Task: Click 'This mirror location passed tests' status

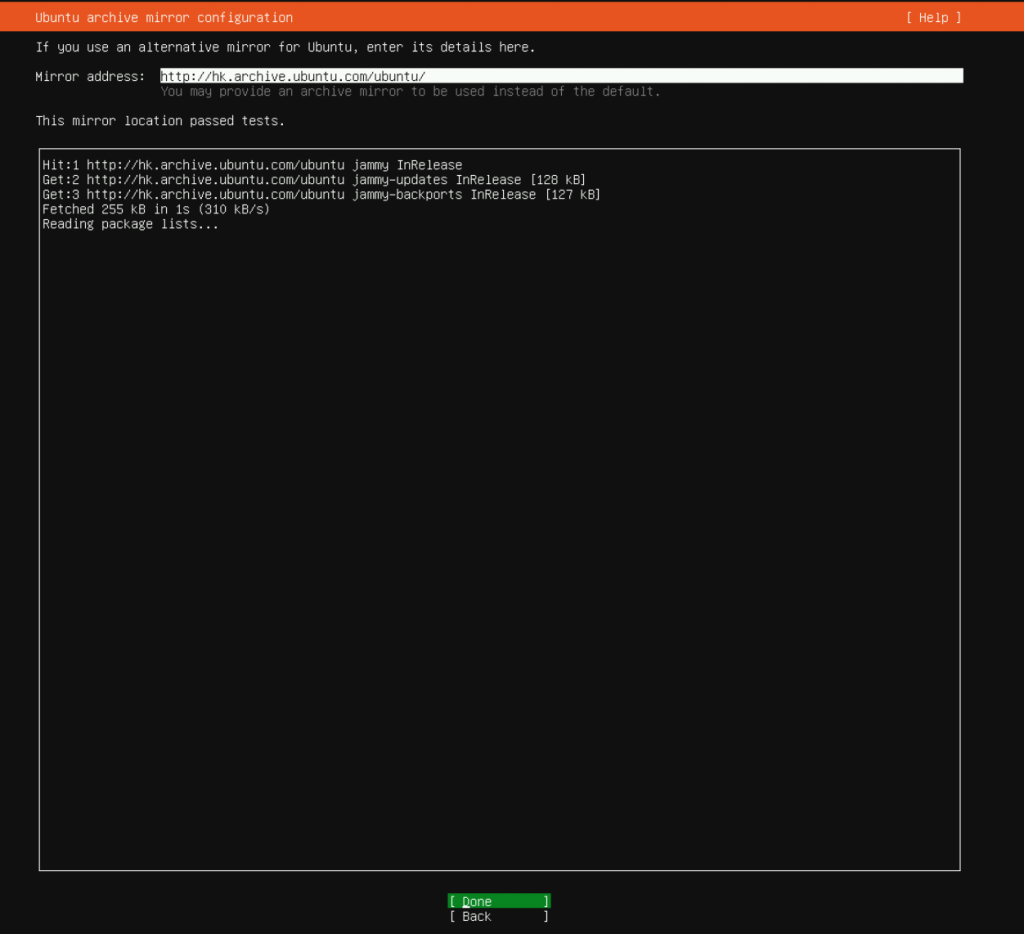Action: (160, 121)
